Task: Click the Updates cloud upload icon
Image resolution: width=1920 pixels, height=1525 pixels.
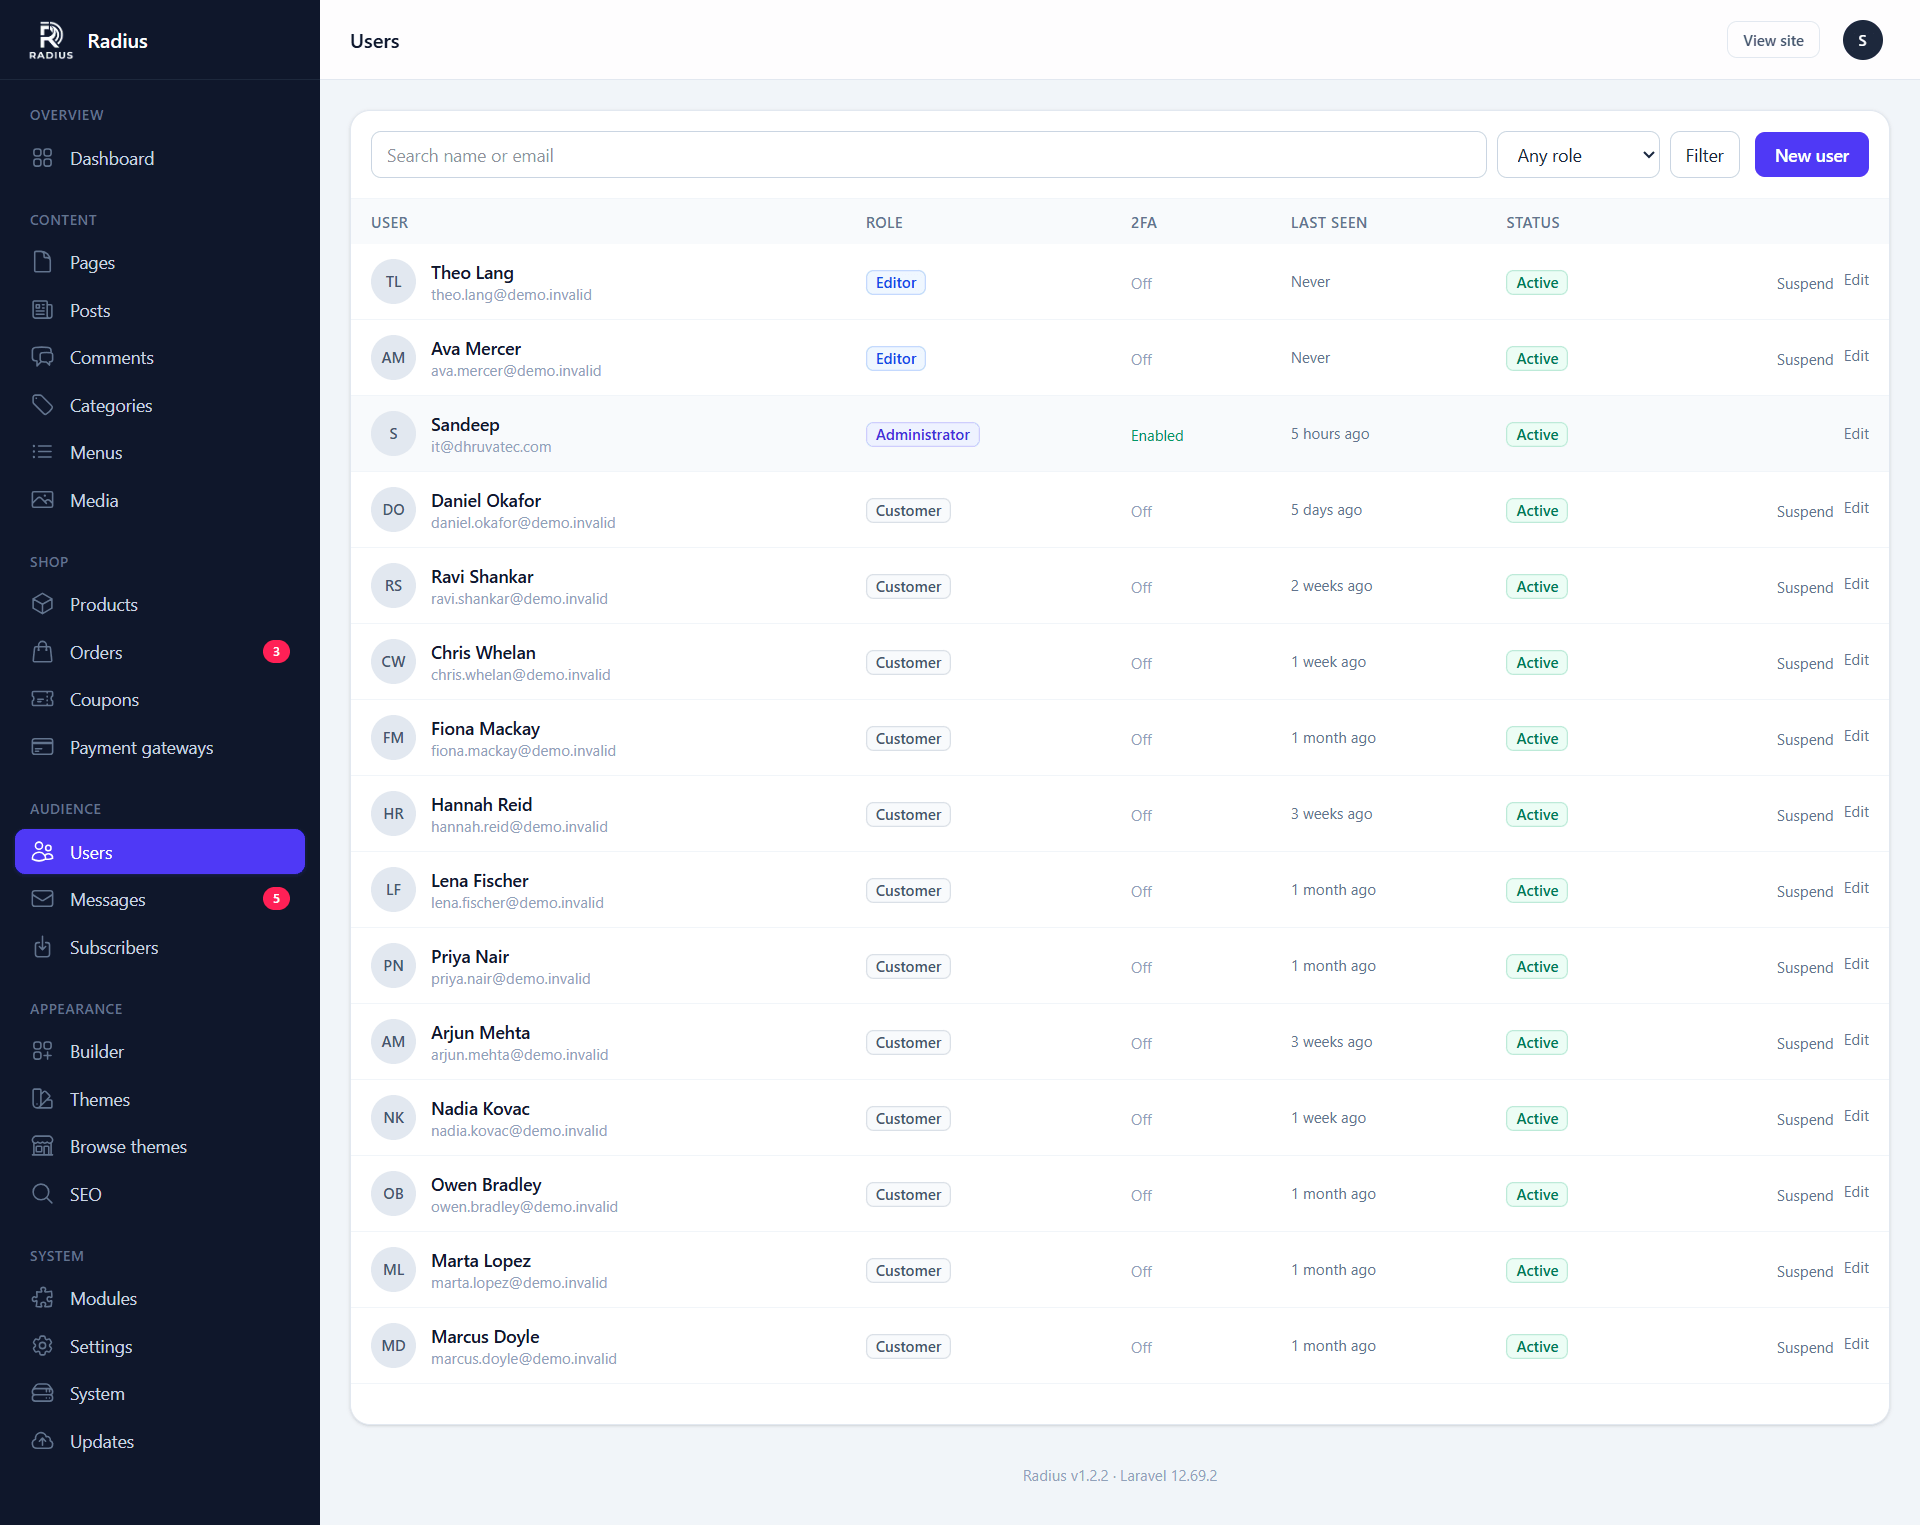Action: pyautogui.click(x=42, y=1441)
